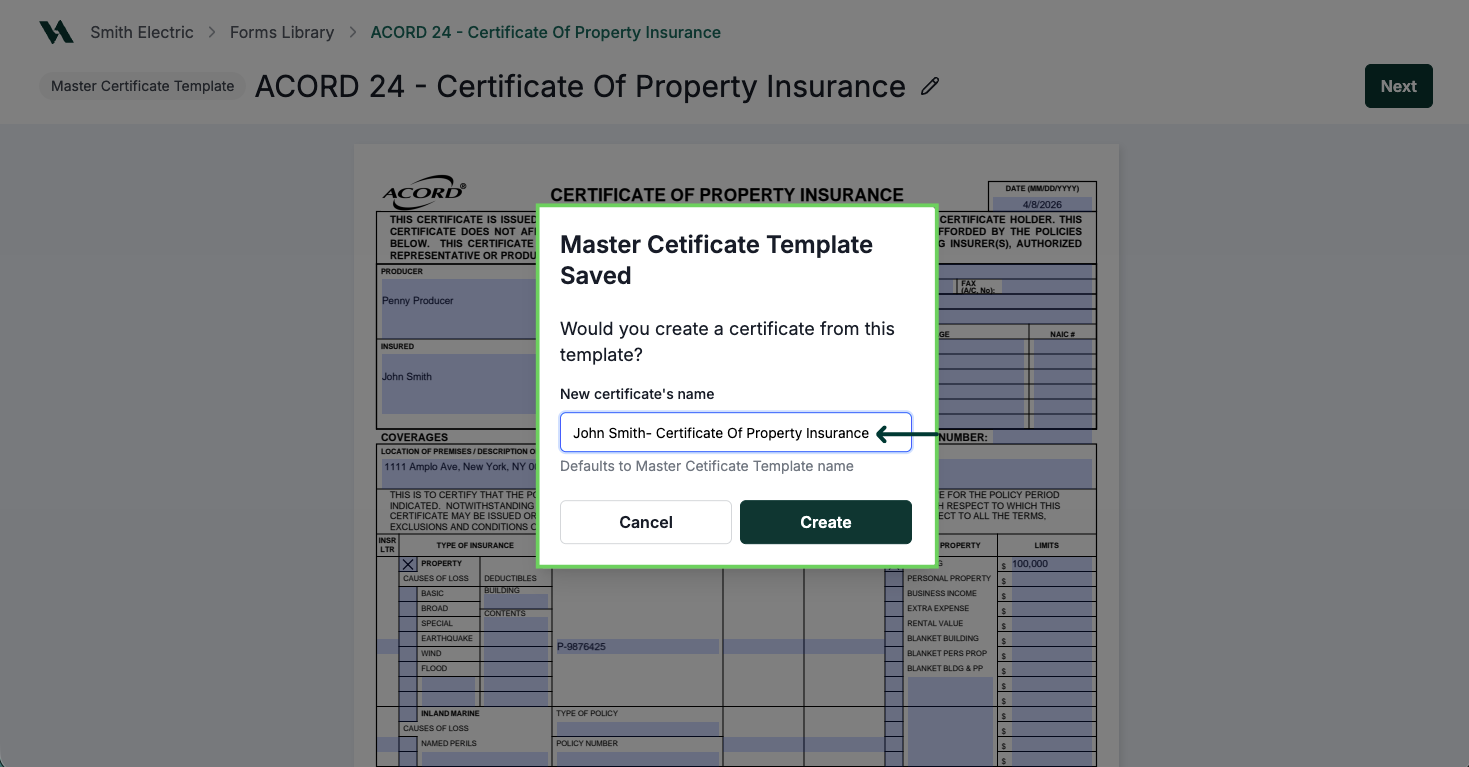Image resolution: width=1469 pixels, height=767 pixels.
Task: Check the BLANKET BLDG & PP box
Action: 894,669
